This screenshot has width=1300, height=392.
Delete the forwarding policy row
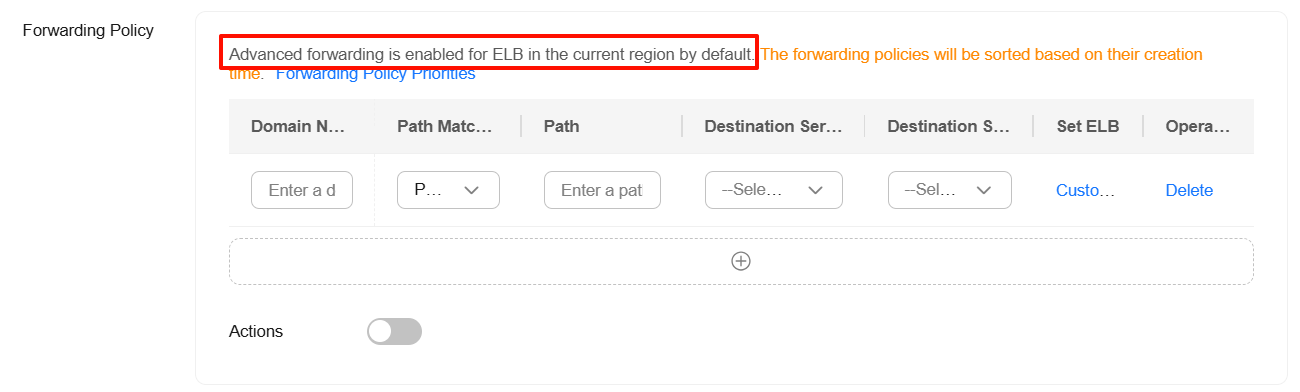[x=1189, y=190]
